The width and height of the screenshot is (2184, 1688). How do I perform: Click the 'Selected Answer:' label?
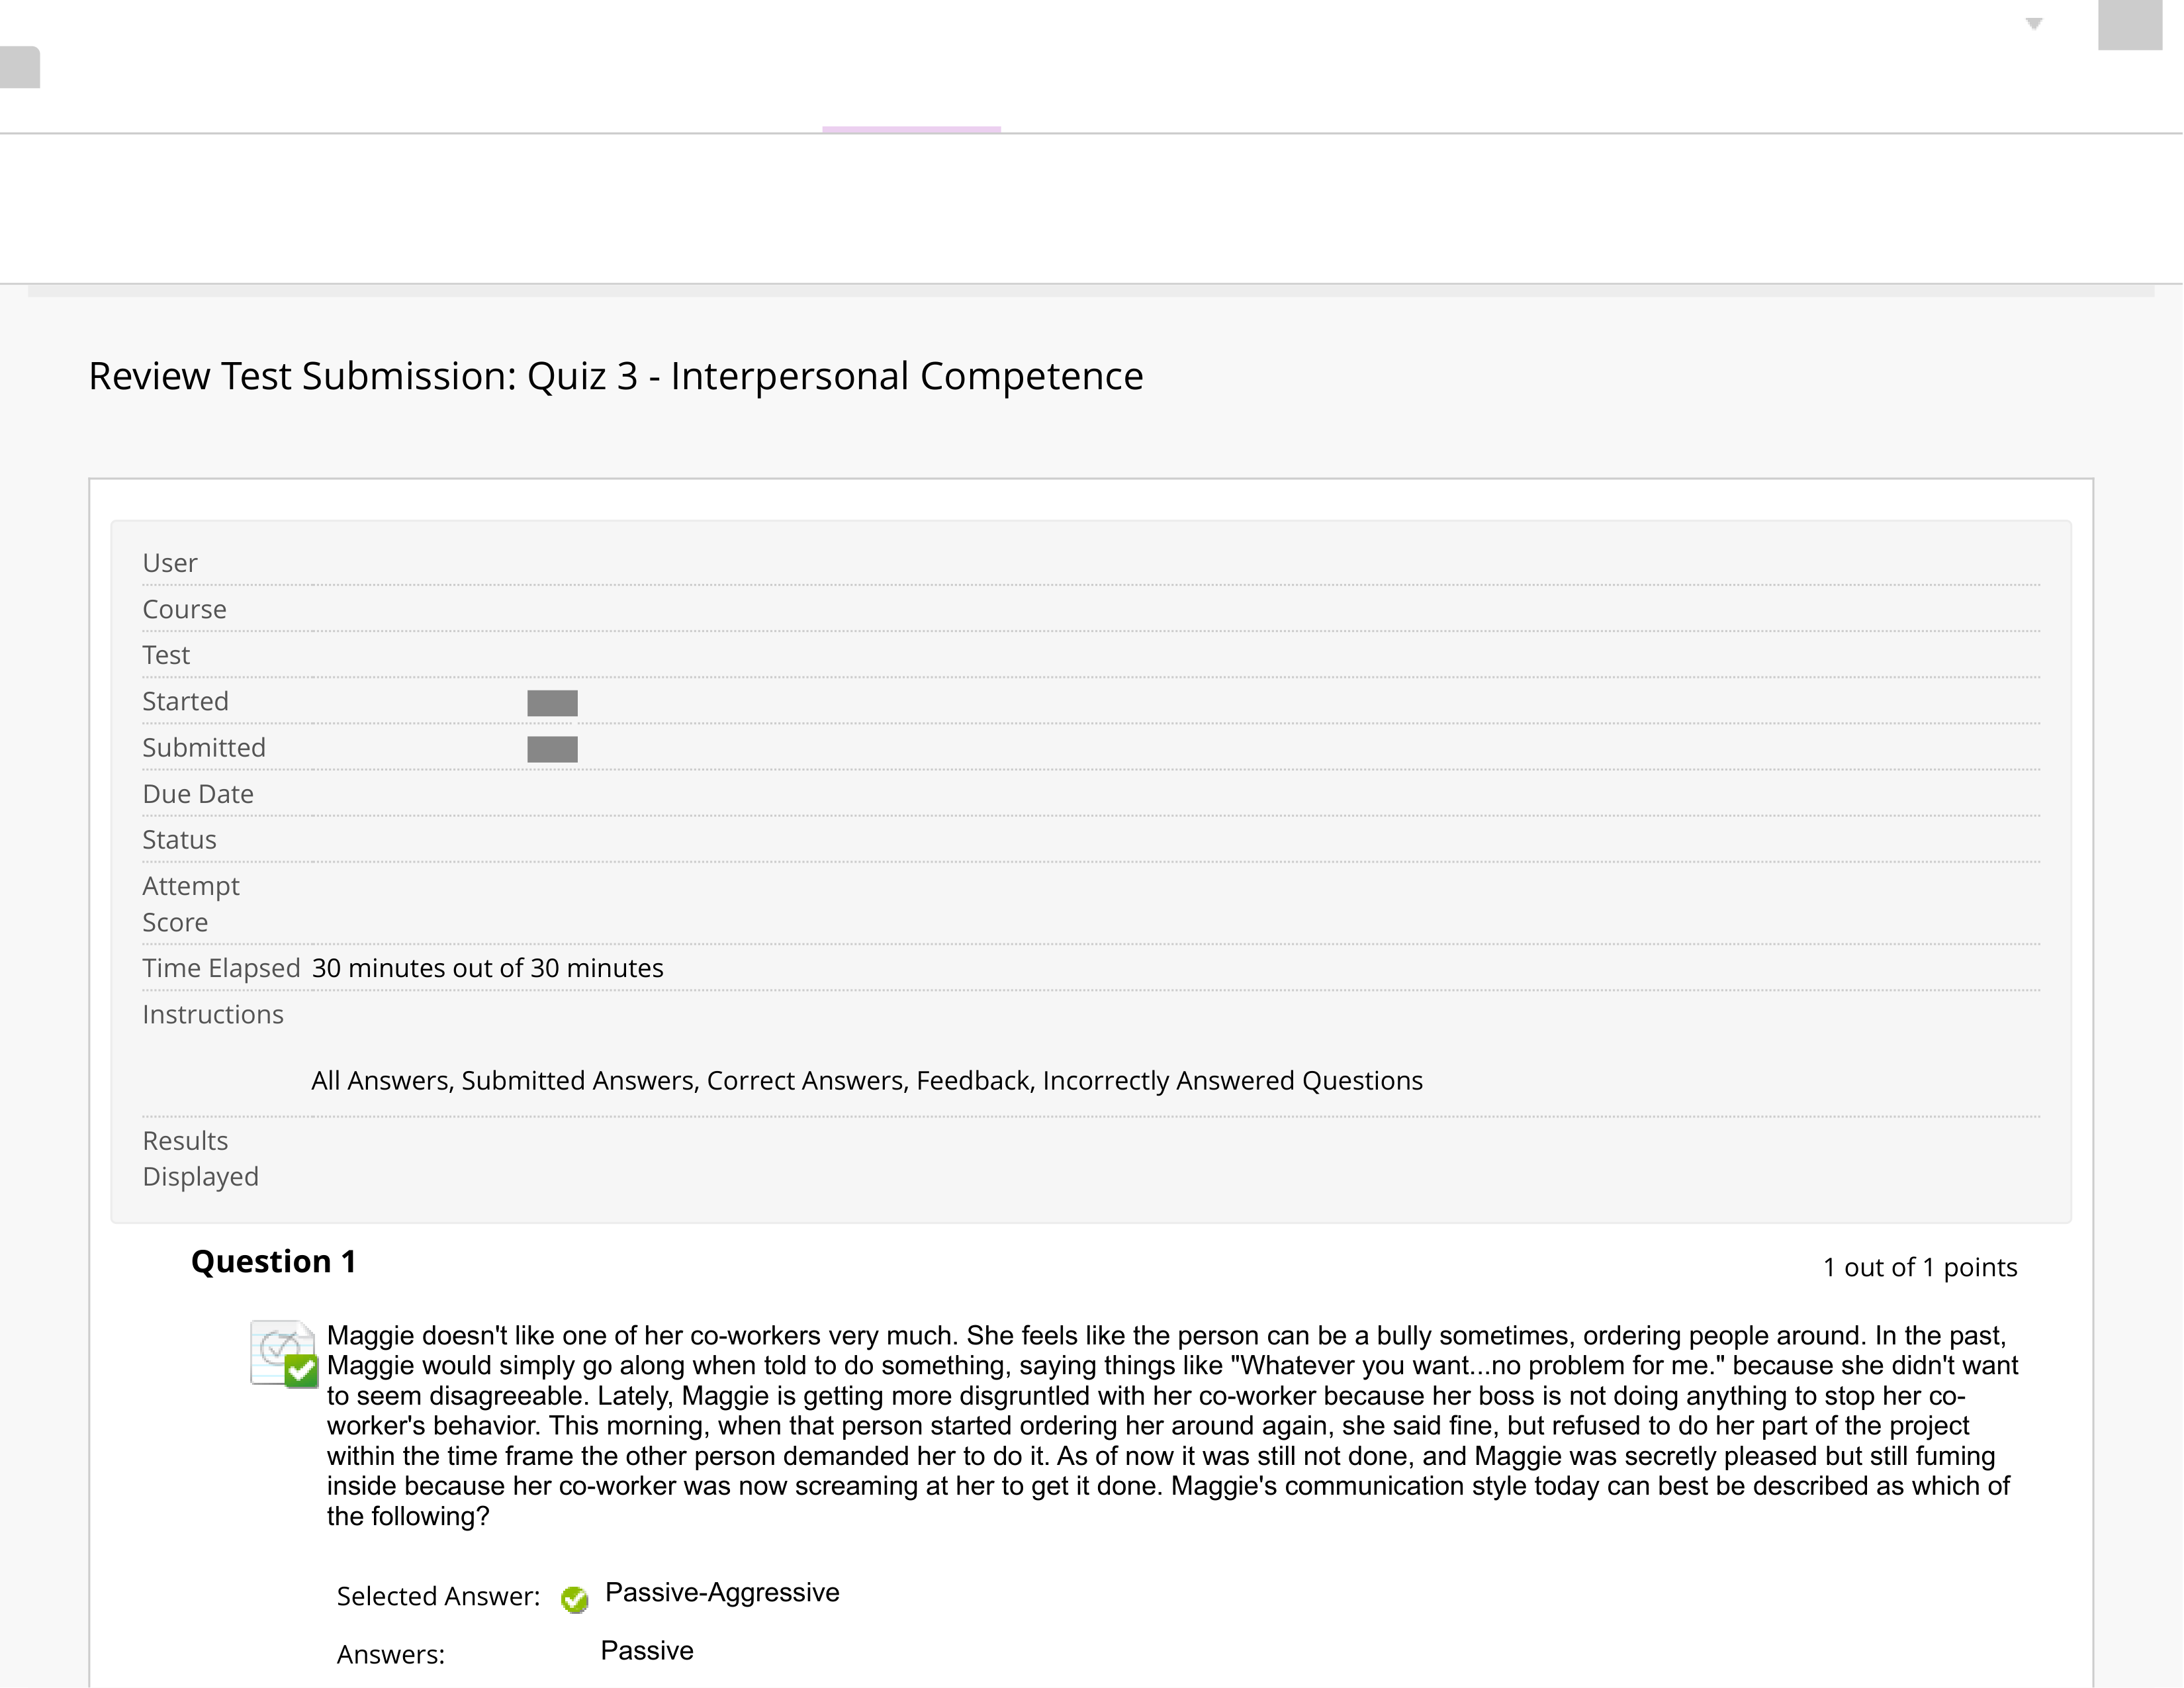pyautogui.click(x=438, y=1597)
